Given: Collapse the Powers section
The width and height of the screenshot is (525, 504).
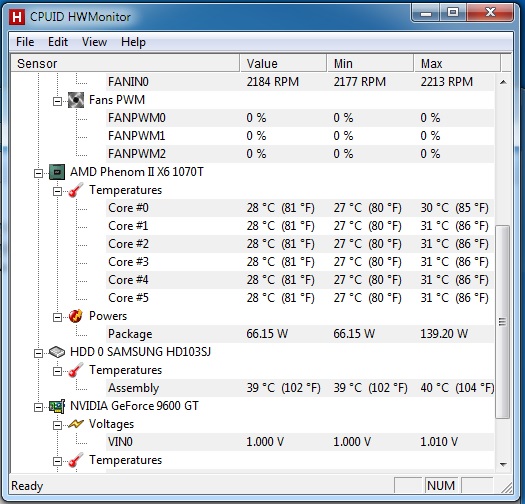Looking at the screenshot, I should coord(58,317).
